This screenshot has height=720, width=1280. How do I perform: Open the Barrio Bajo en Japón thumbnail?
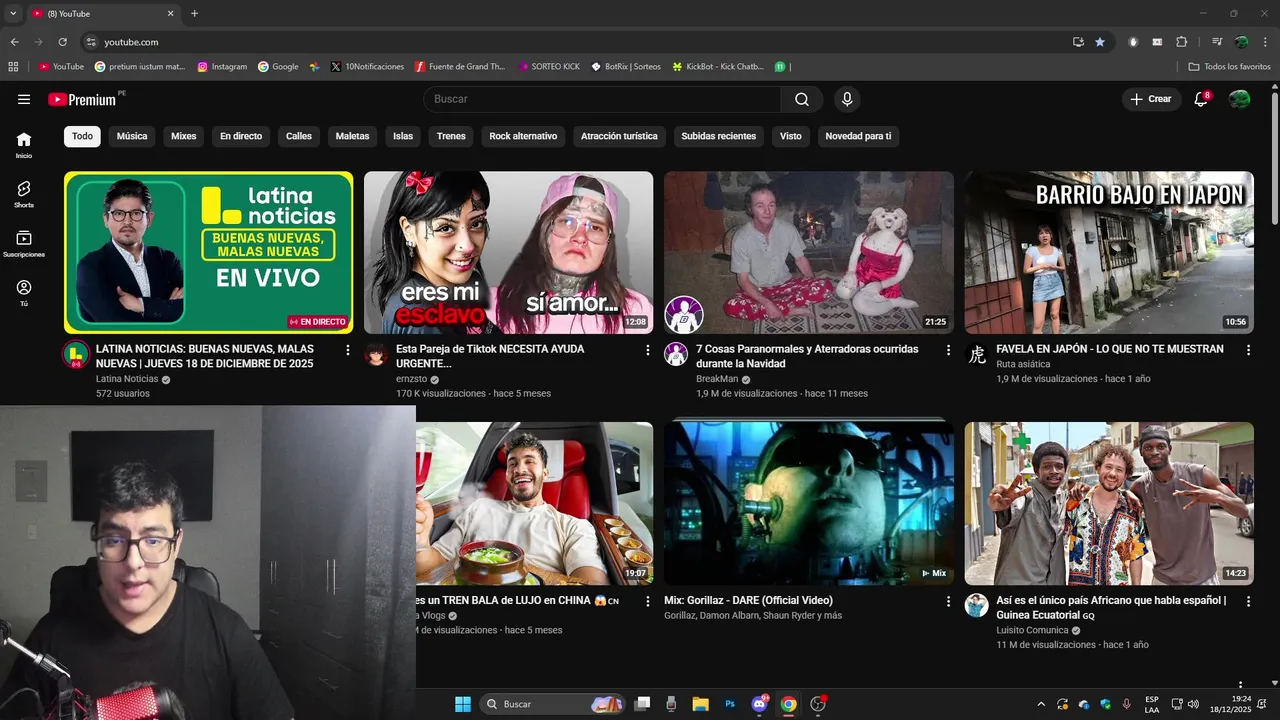coord(1109,252)
